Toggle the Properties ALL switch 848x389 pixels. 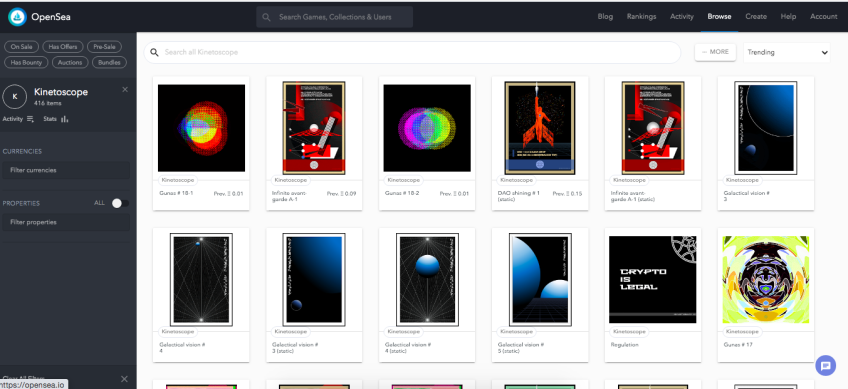click(x=120, y=203)
